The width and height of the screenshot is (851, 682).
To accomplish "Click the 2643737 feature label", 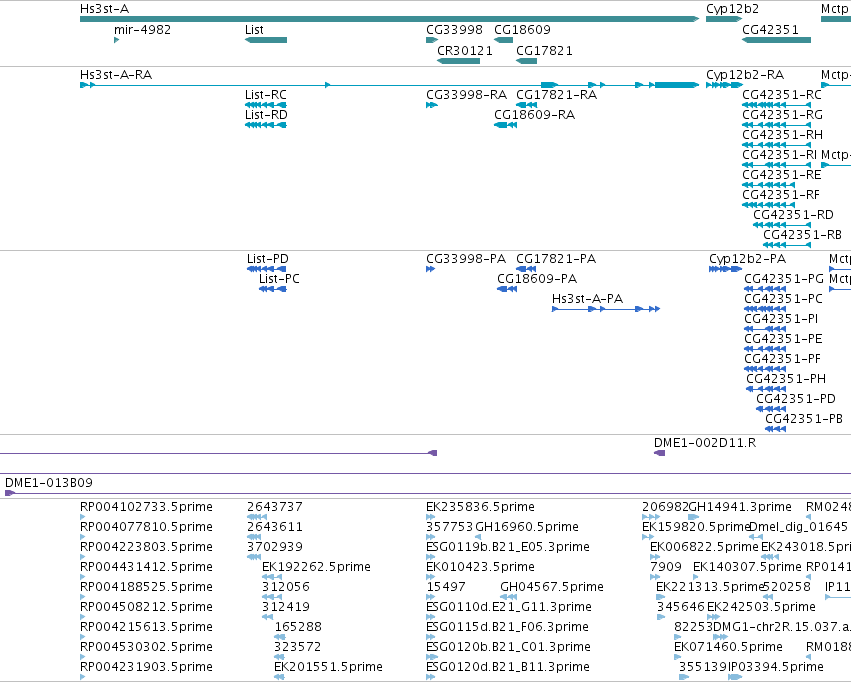I will point(275,507).
